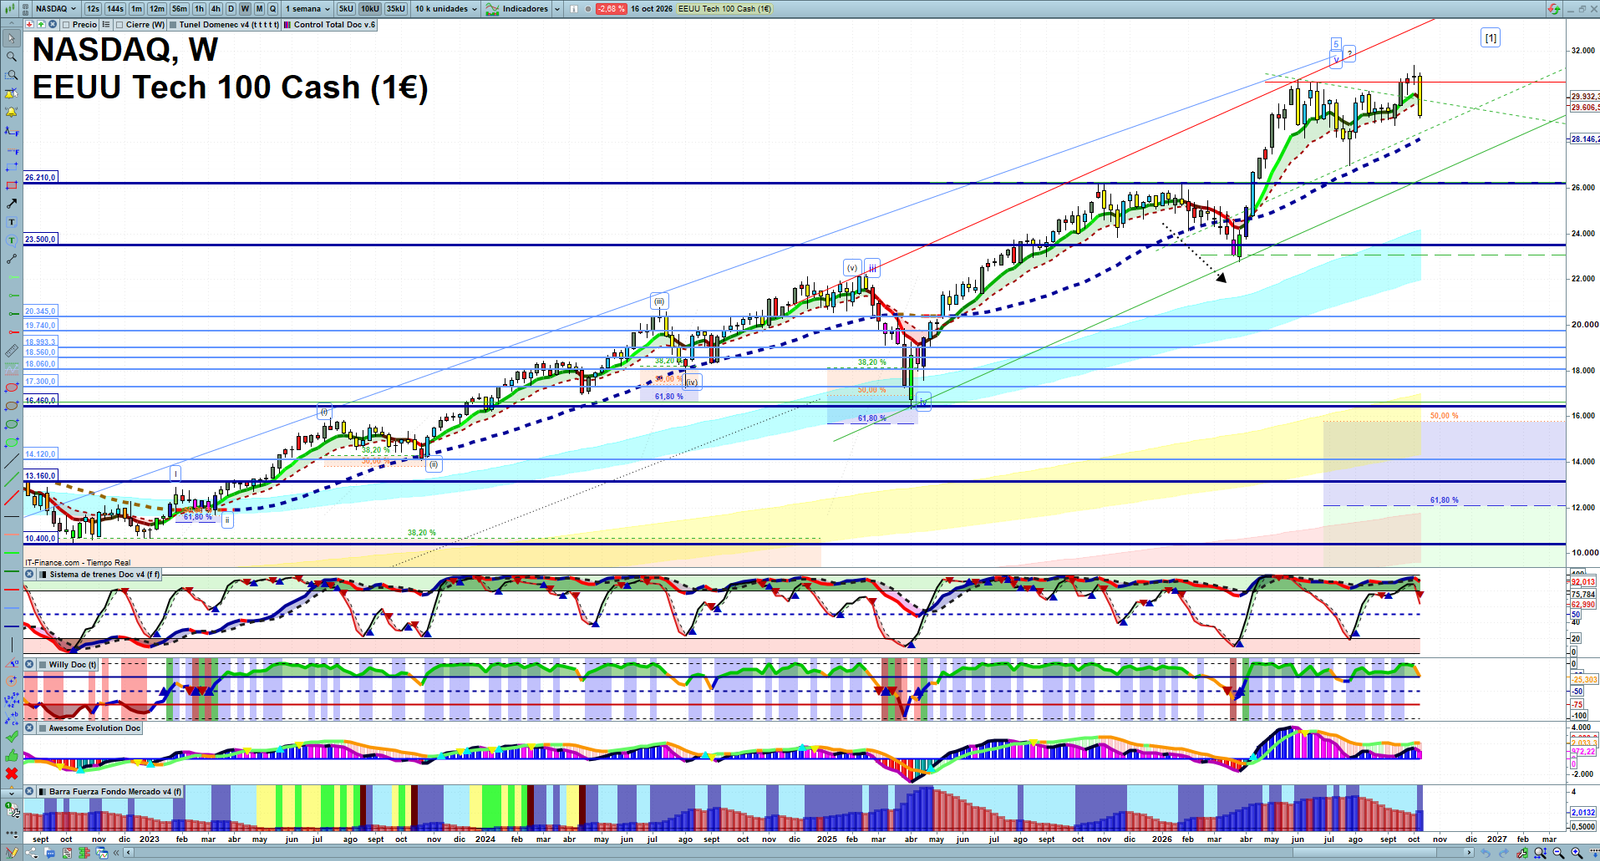Choose the green speech-bubble text tool
The width and height of the screenshot is (1600, 861).
[11, 240]
